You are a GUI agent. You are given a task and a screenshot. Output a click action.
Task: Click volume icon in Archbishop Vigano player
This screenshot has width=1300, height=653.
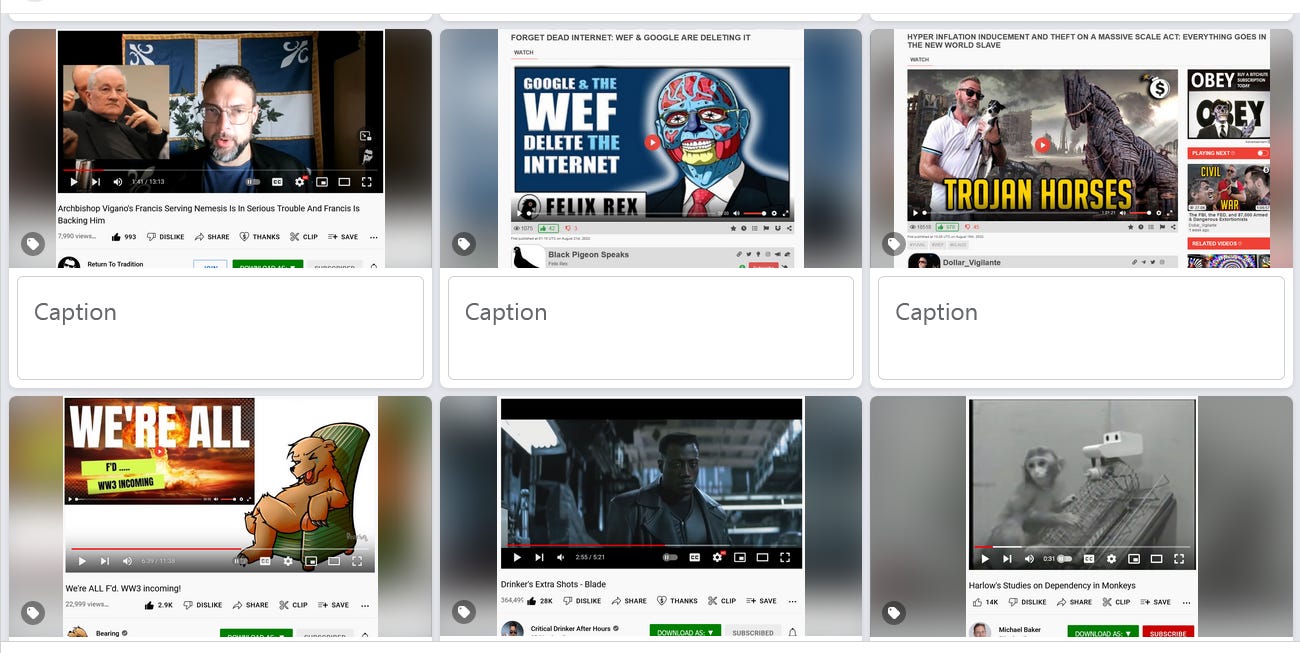[118, 182]
